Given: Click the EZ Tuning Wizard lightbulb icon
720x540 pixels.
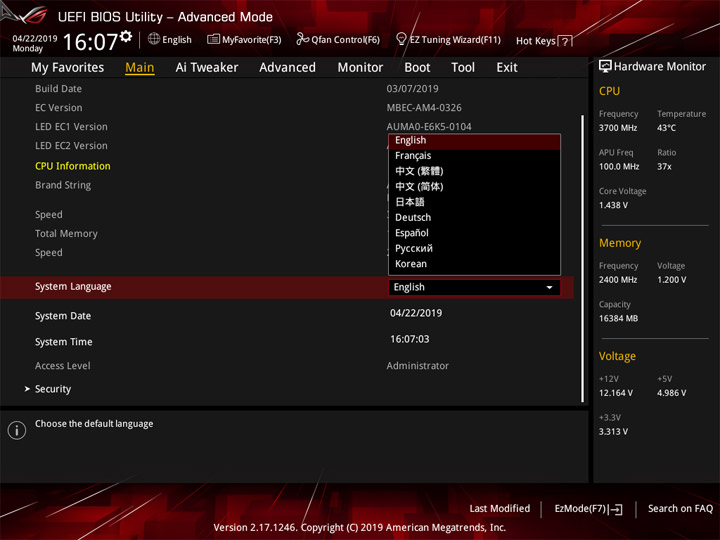Looking at the screenshot, I should click(401, 39).
